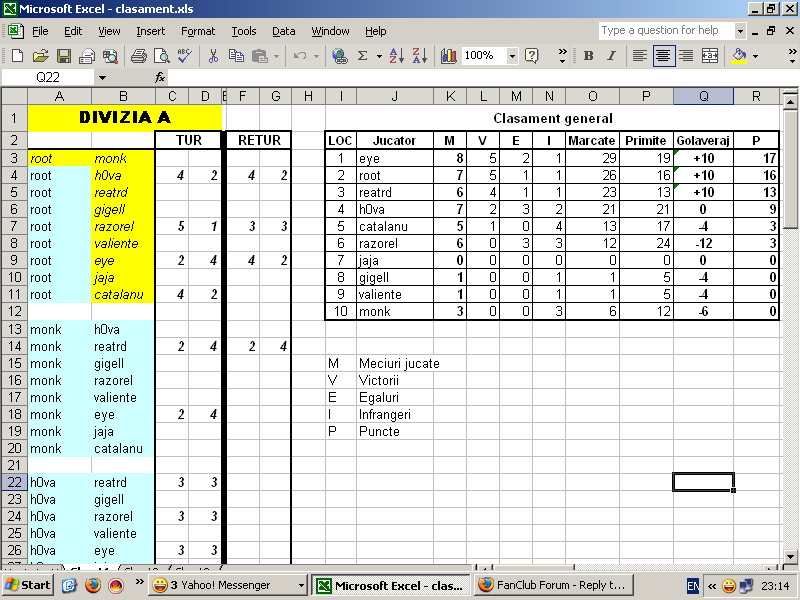Click the Cut scissors icon

[213, 56]
